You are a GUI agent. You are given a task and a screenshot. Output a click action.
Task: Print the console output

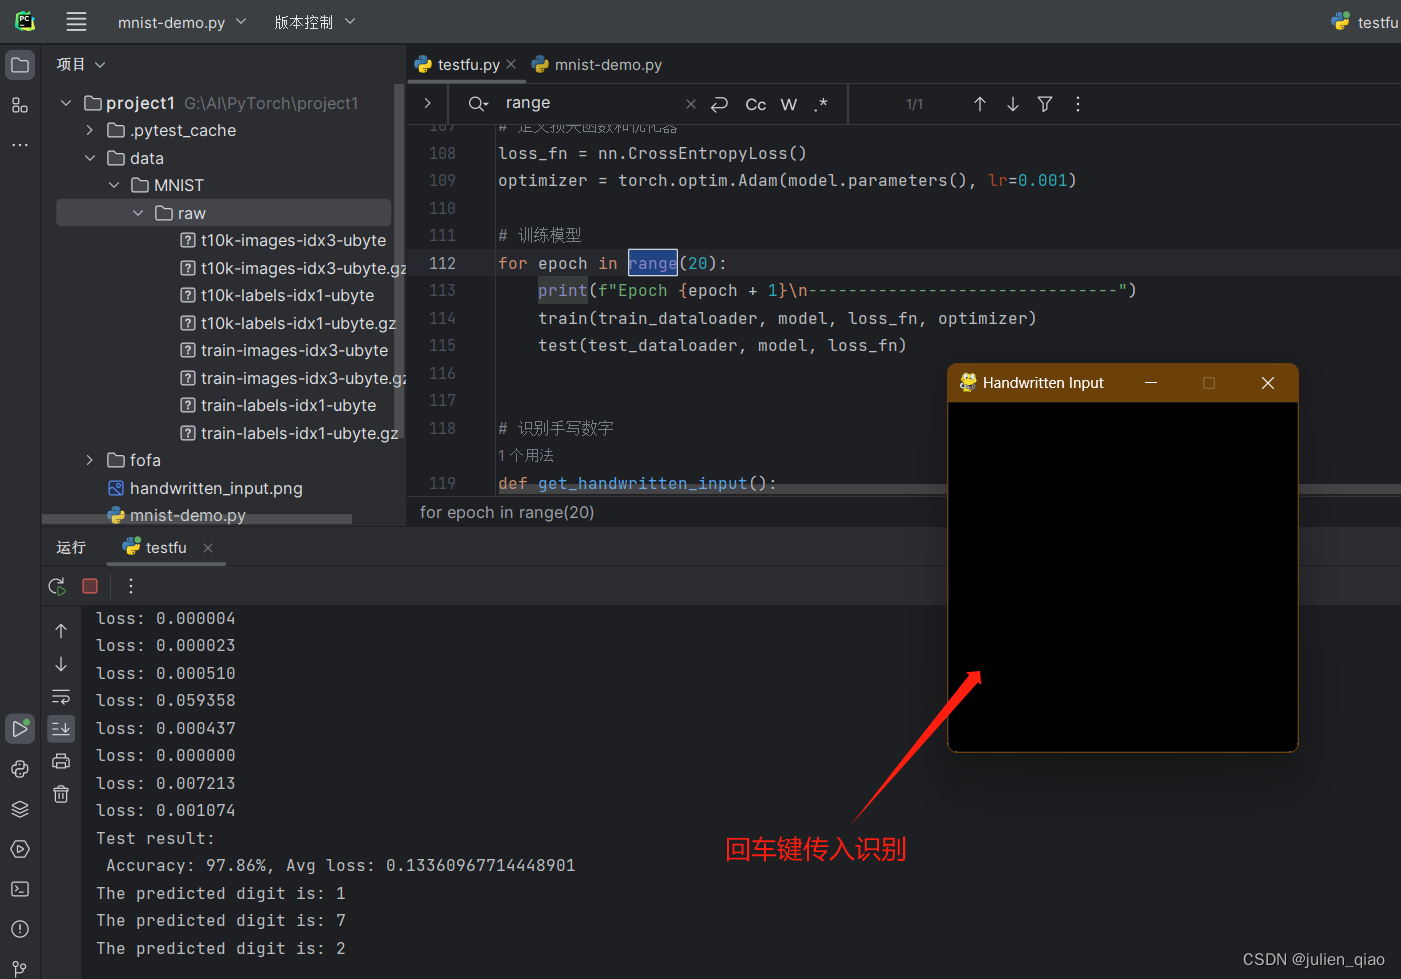(61, 761)
